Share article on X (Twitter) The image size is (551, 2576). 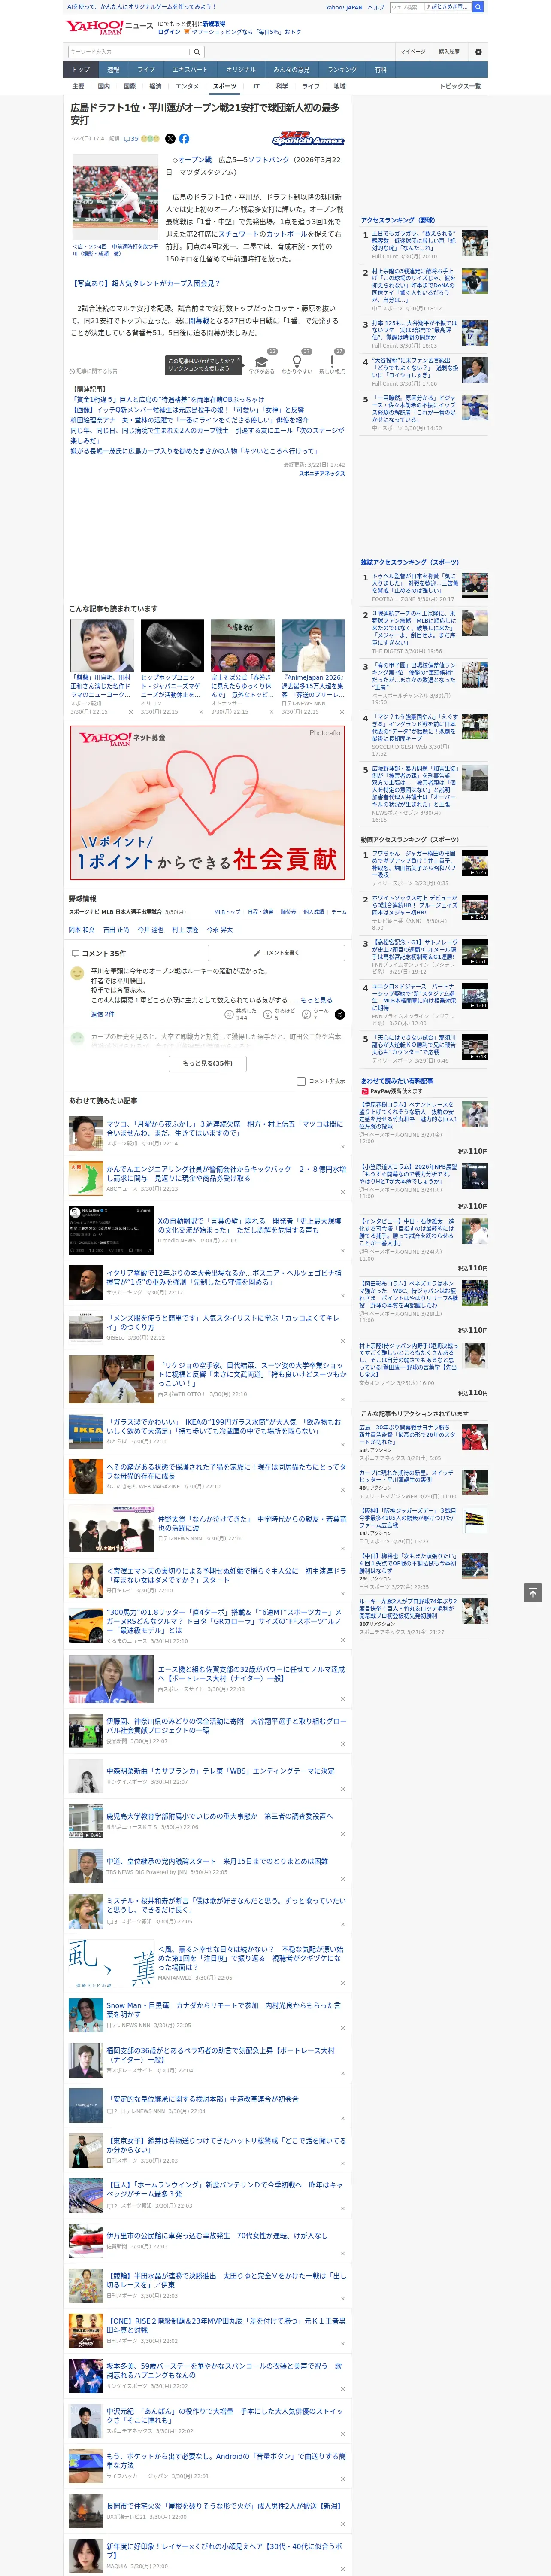170,139
